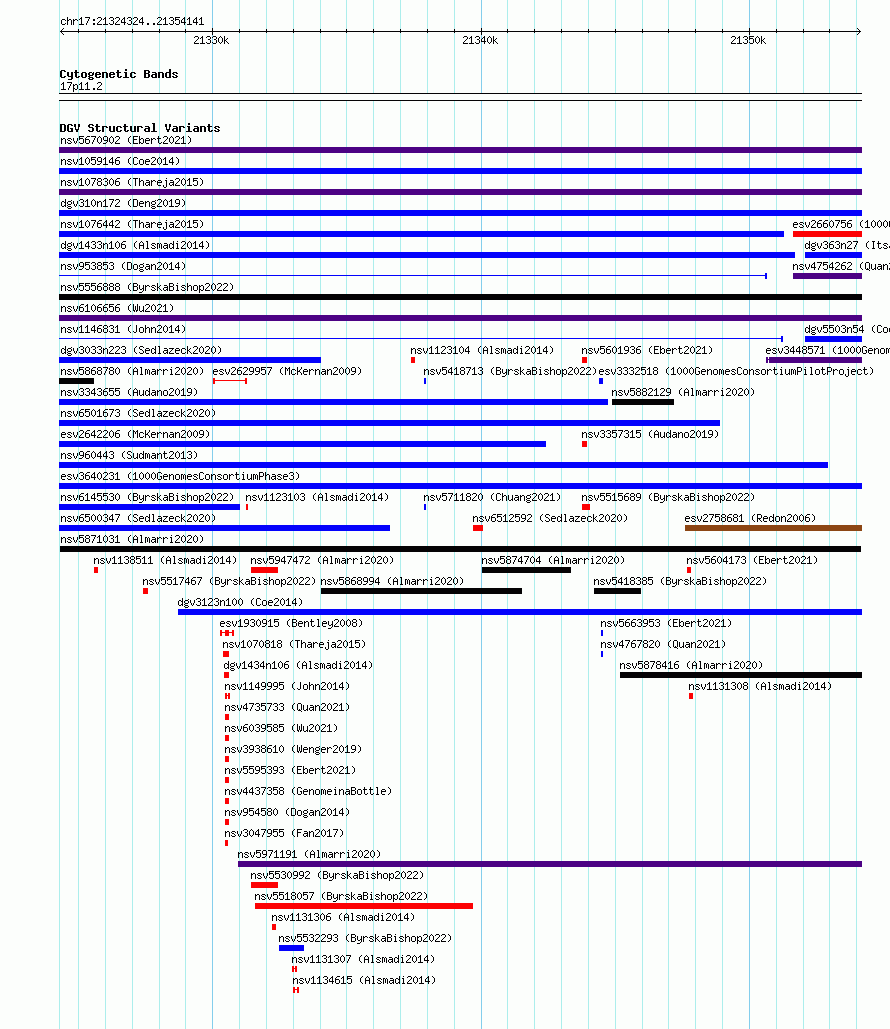
Task: Click the nsv6501673 (Sedlazeck2020) label
Action: [138, 413]
